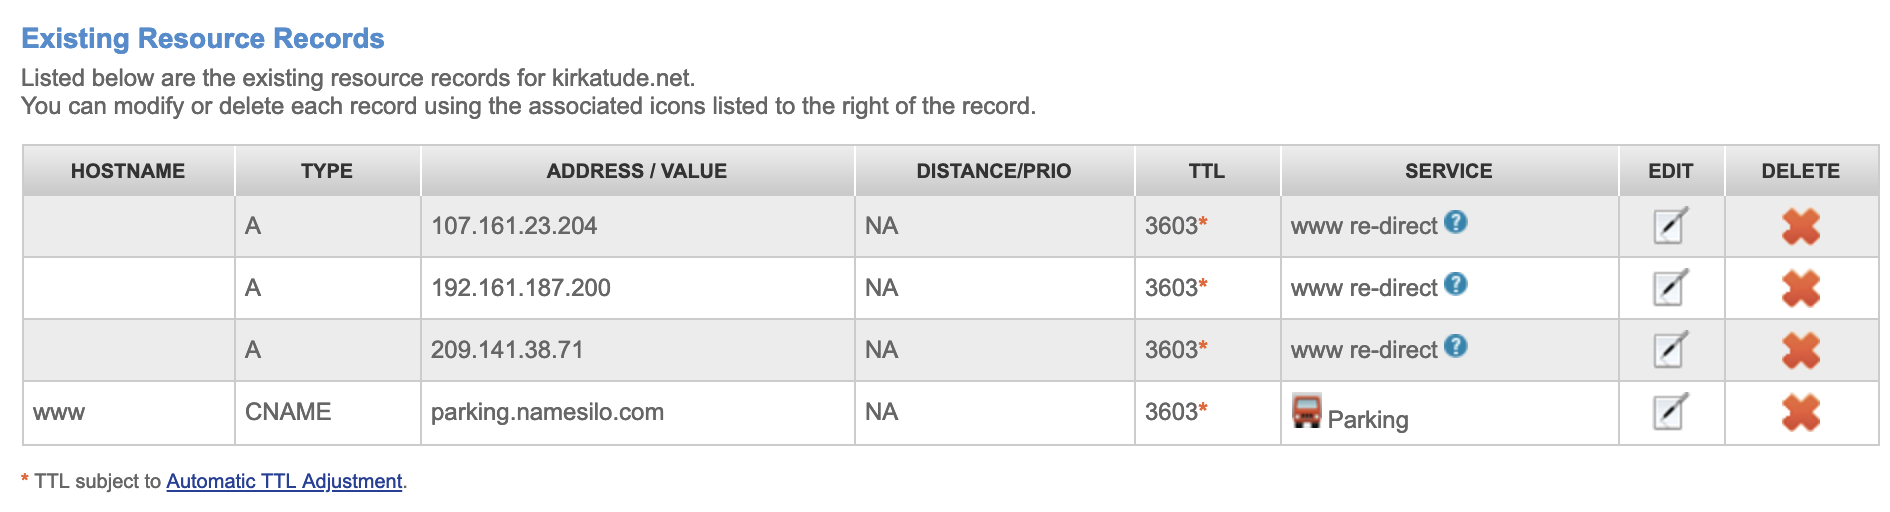
Task: Edit the 107.161.23.204 A record
Action: pyautogui.click(x=1670, y=226)
